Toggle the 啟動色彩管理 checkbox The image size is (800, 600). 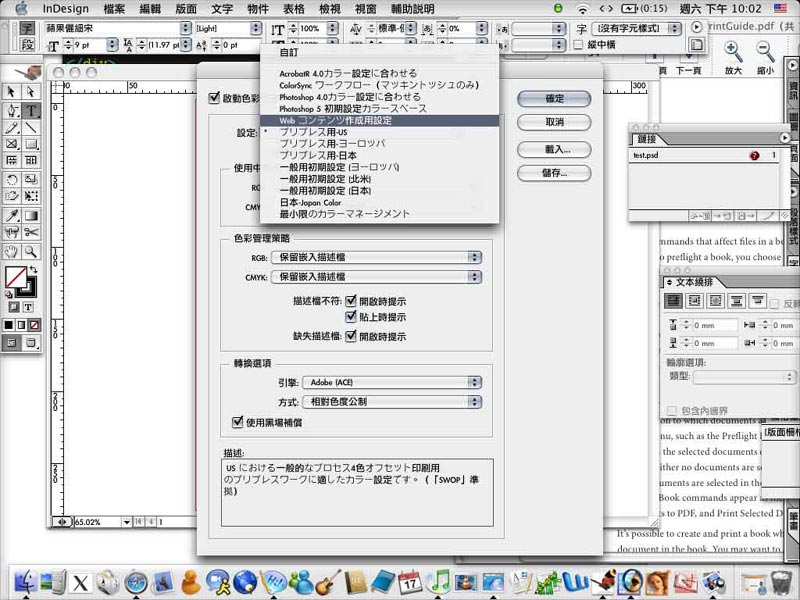click(214, 98)
